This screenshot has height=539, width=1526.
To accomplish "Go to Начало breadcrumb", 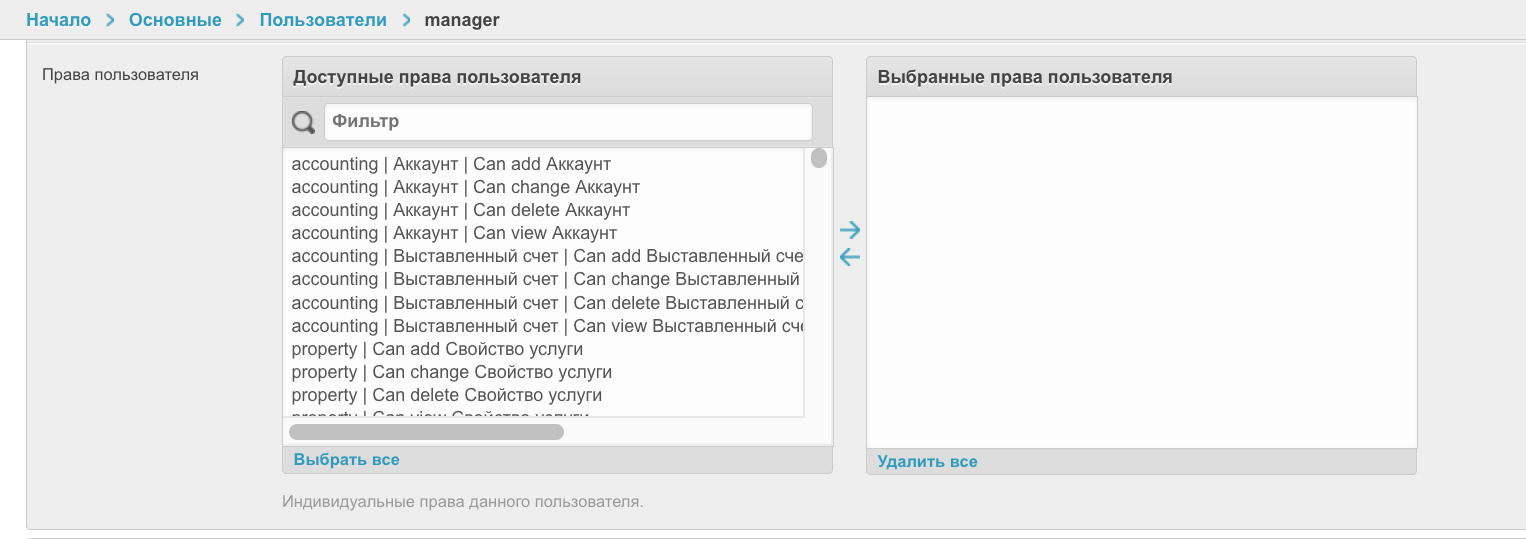I will 58,20.
